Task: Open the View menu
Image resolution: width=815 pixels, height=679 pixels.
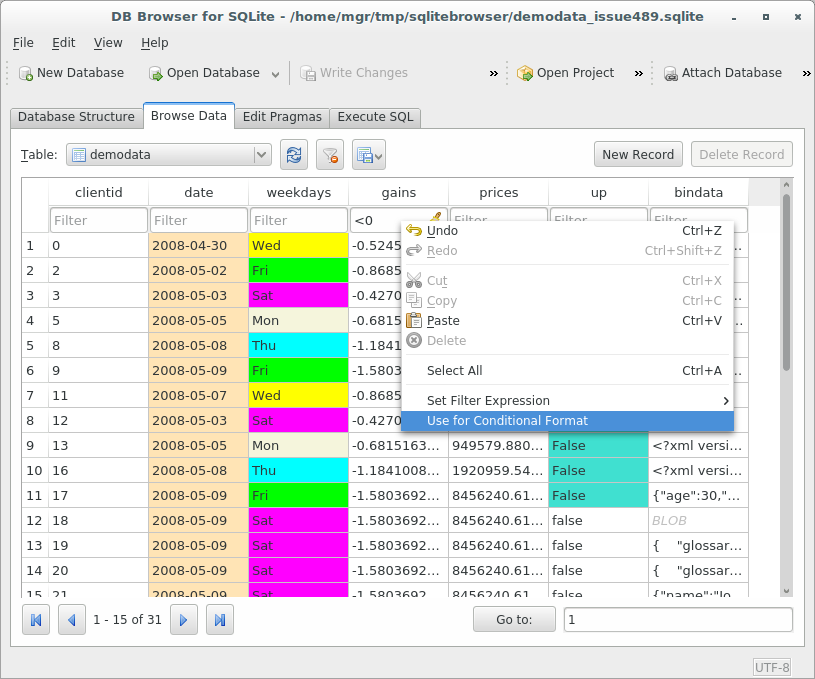Action: (x=108, y=43)
